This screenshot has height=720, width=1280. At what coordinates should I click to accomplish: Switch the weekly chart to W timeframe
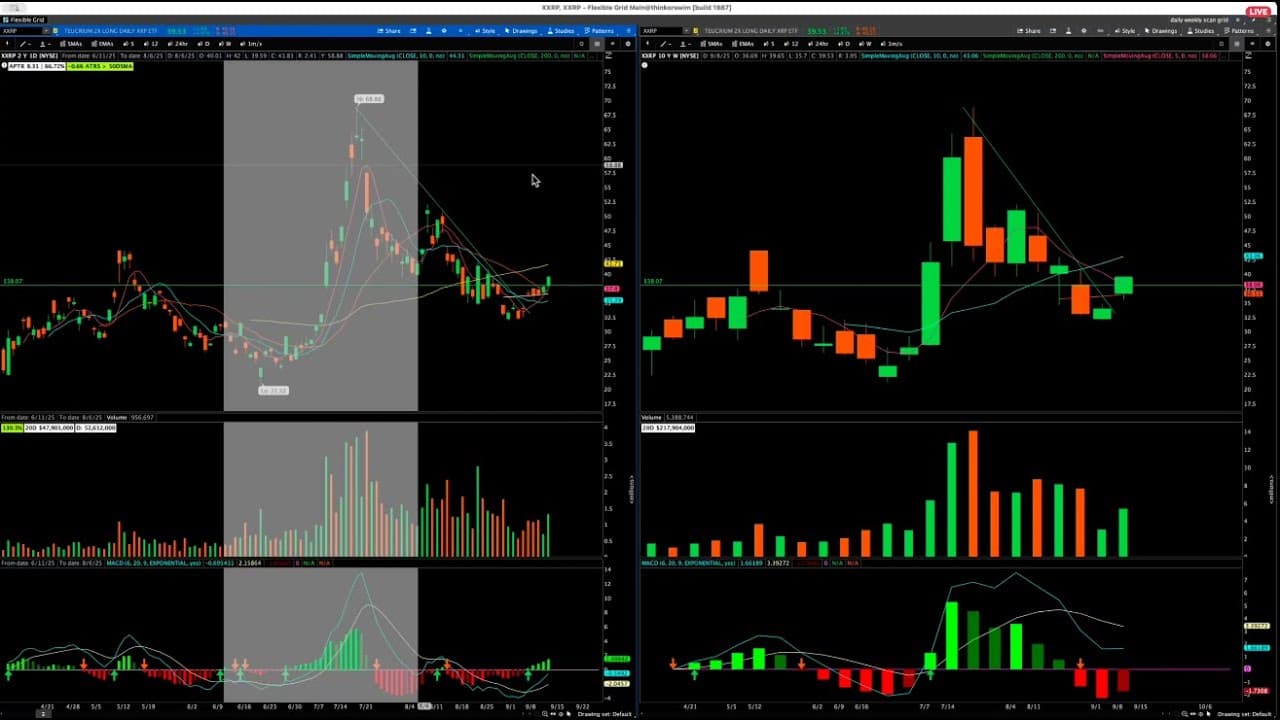pyautogui.click(x=866, y=44)
